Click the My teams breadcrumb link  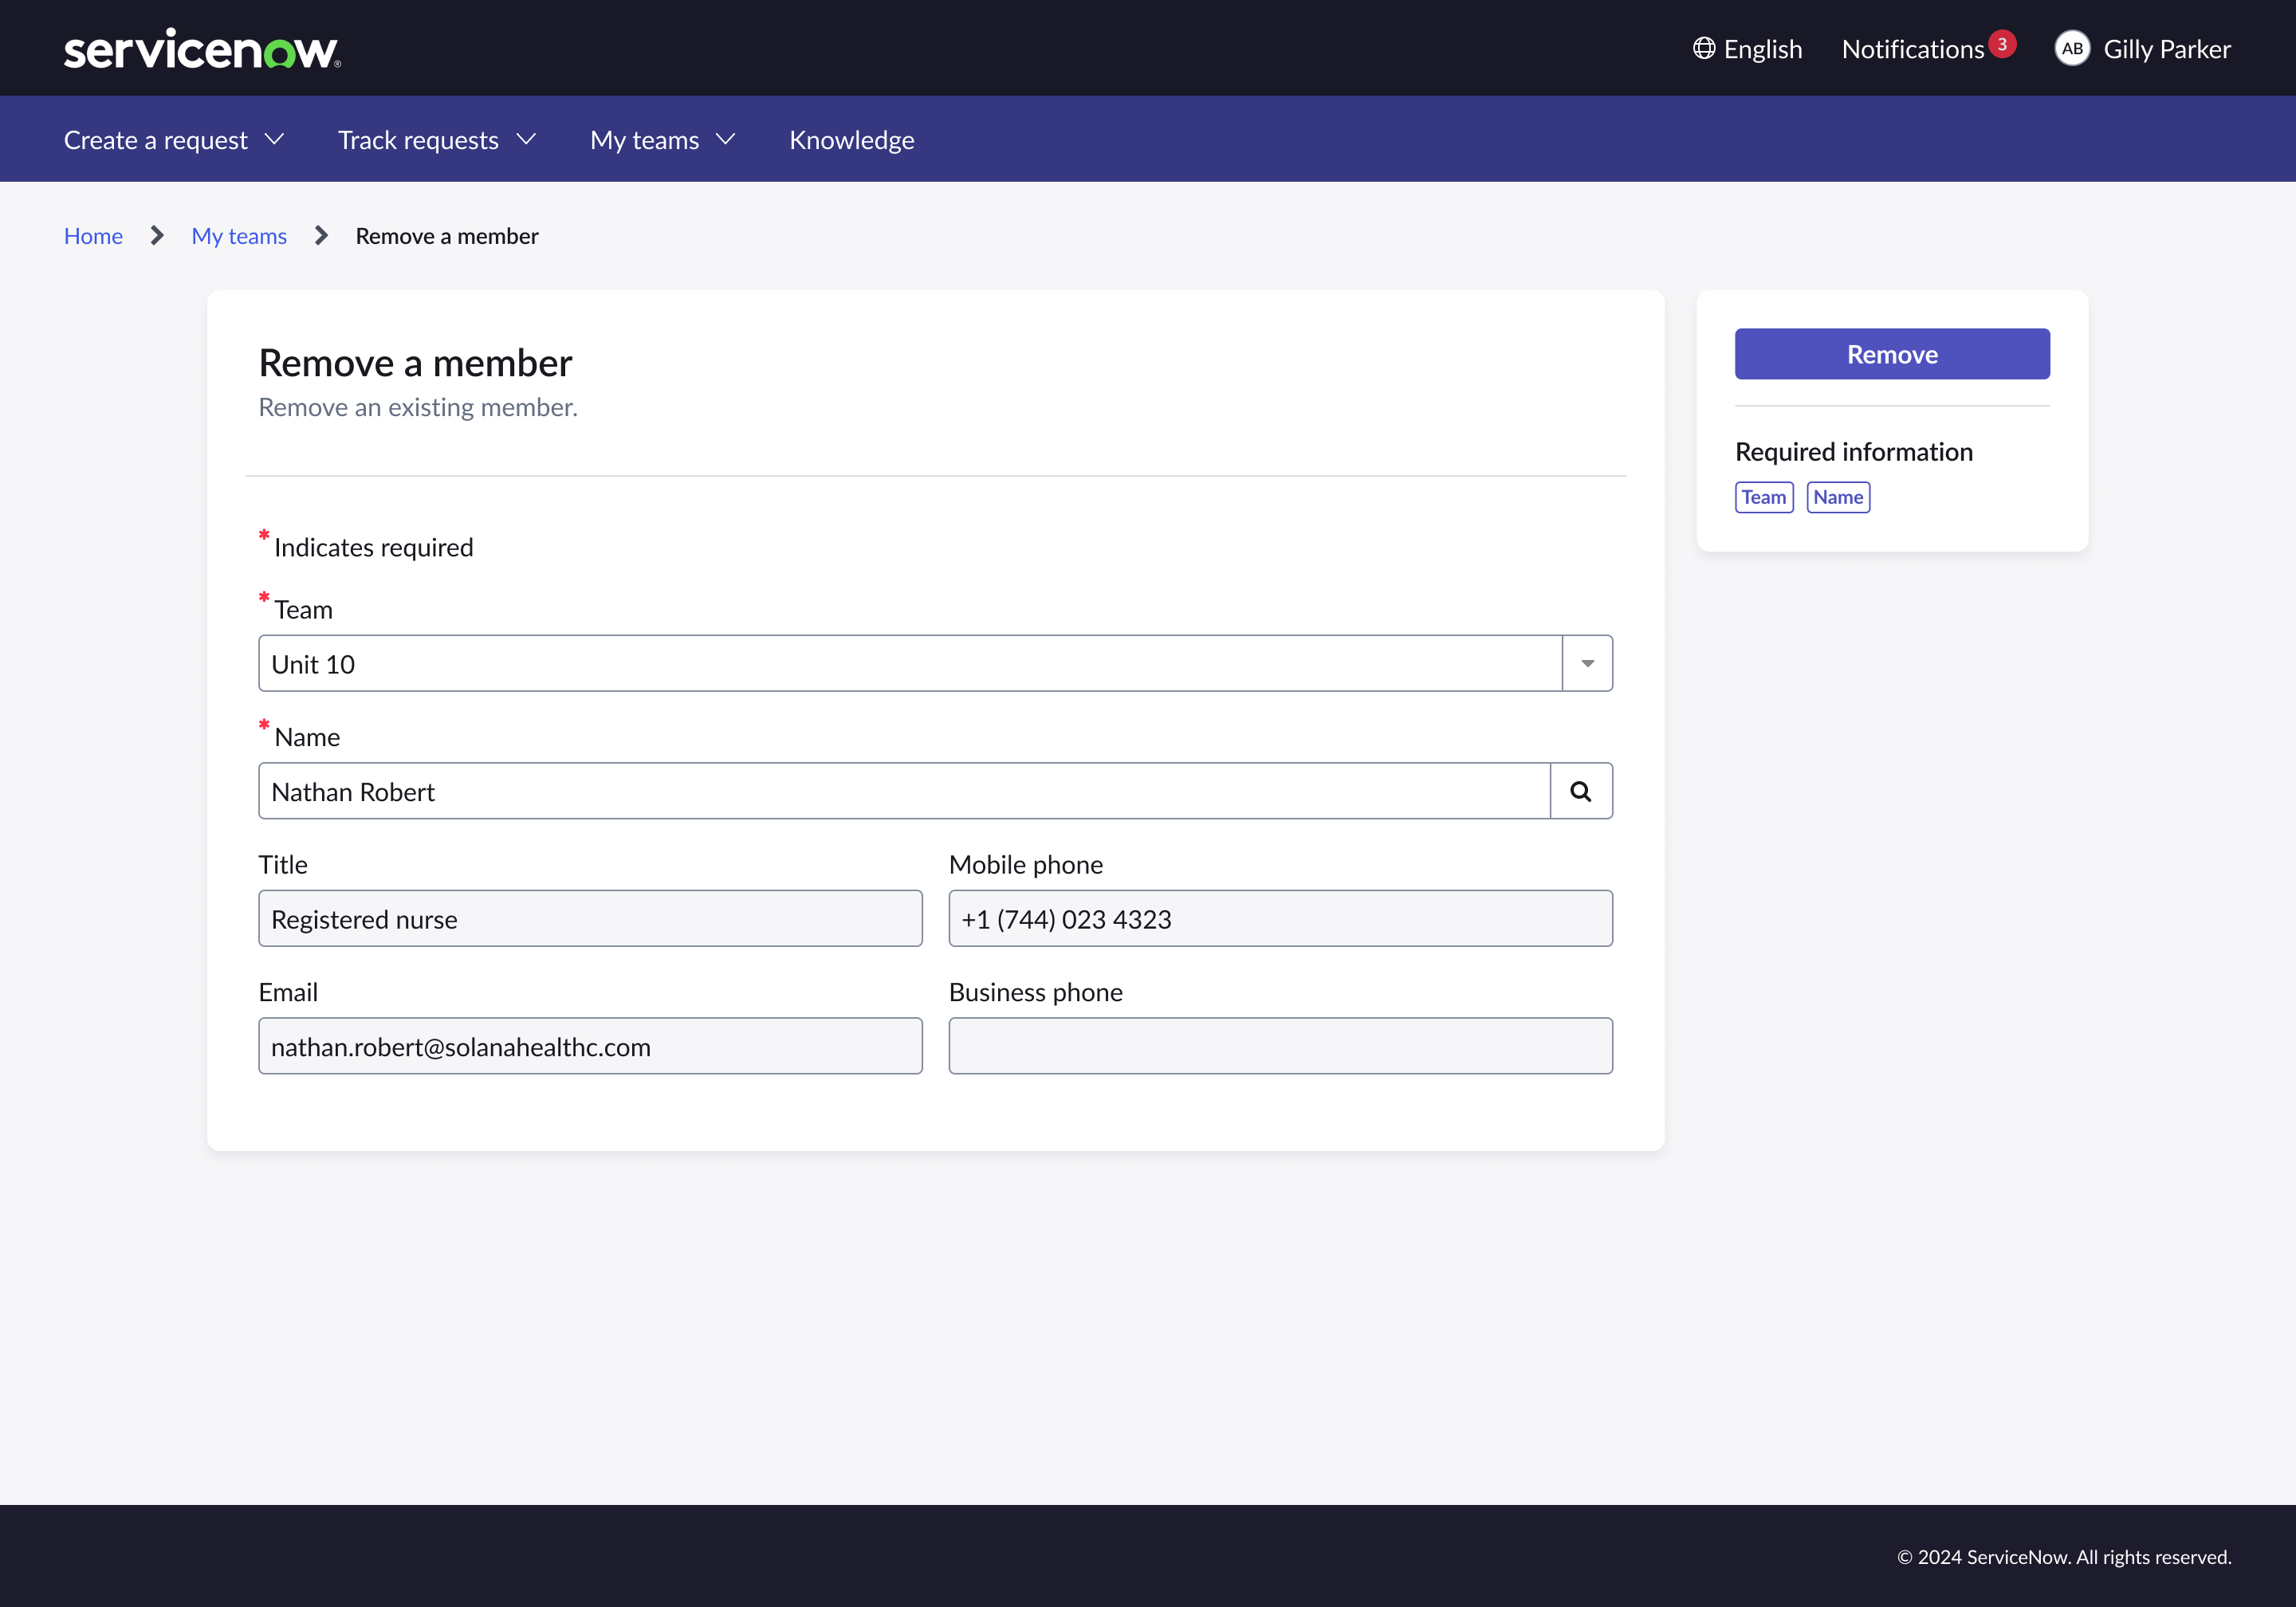pyautogui.click(x=239, y=236)
